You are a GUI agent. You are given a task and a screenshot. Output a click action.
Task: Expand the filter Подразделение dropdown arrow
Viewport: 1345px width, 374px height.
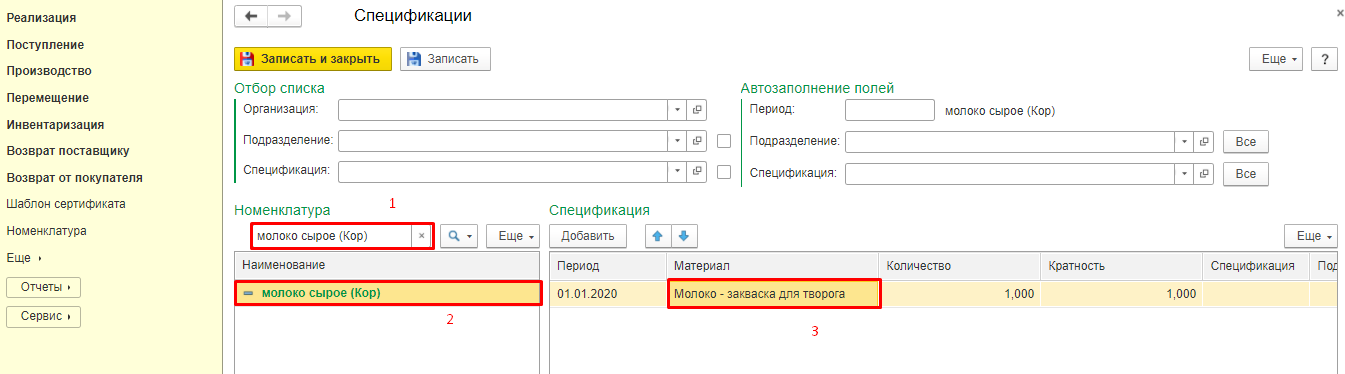pyautogui.click(x=677, y=141)
